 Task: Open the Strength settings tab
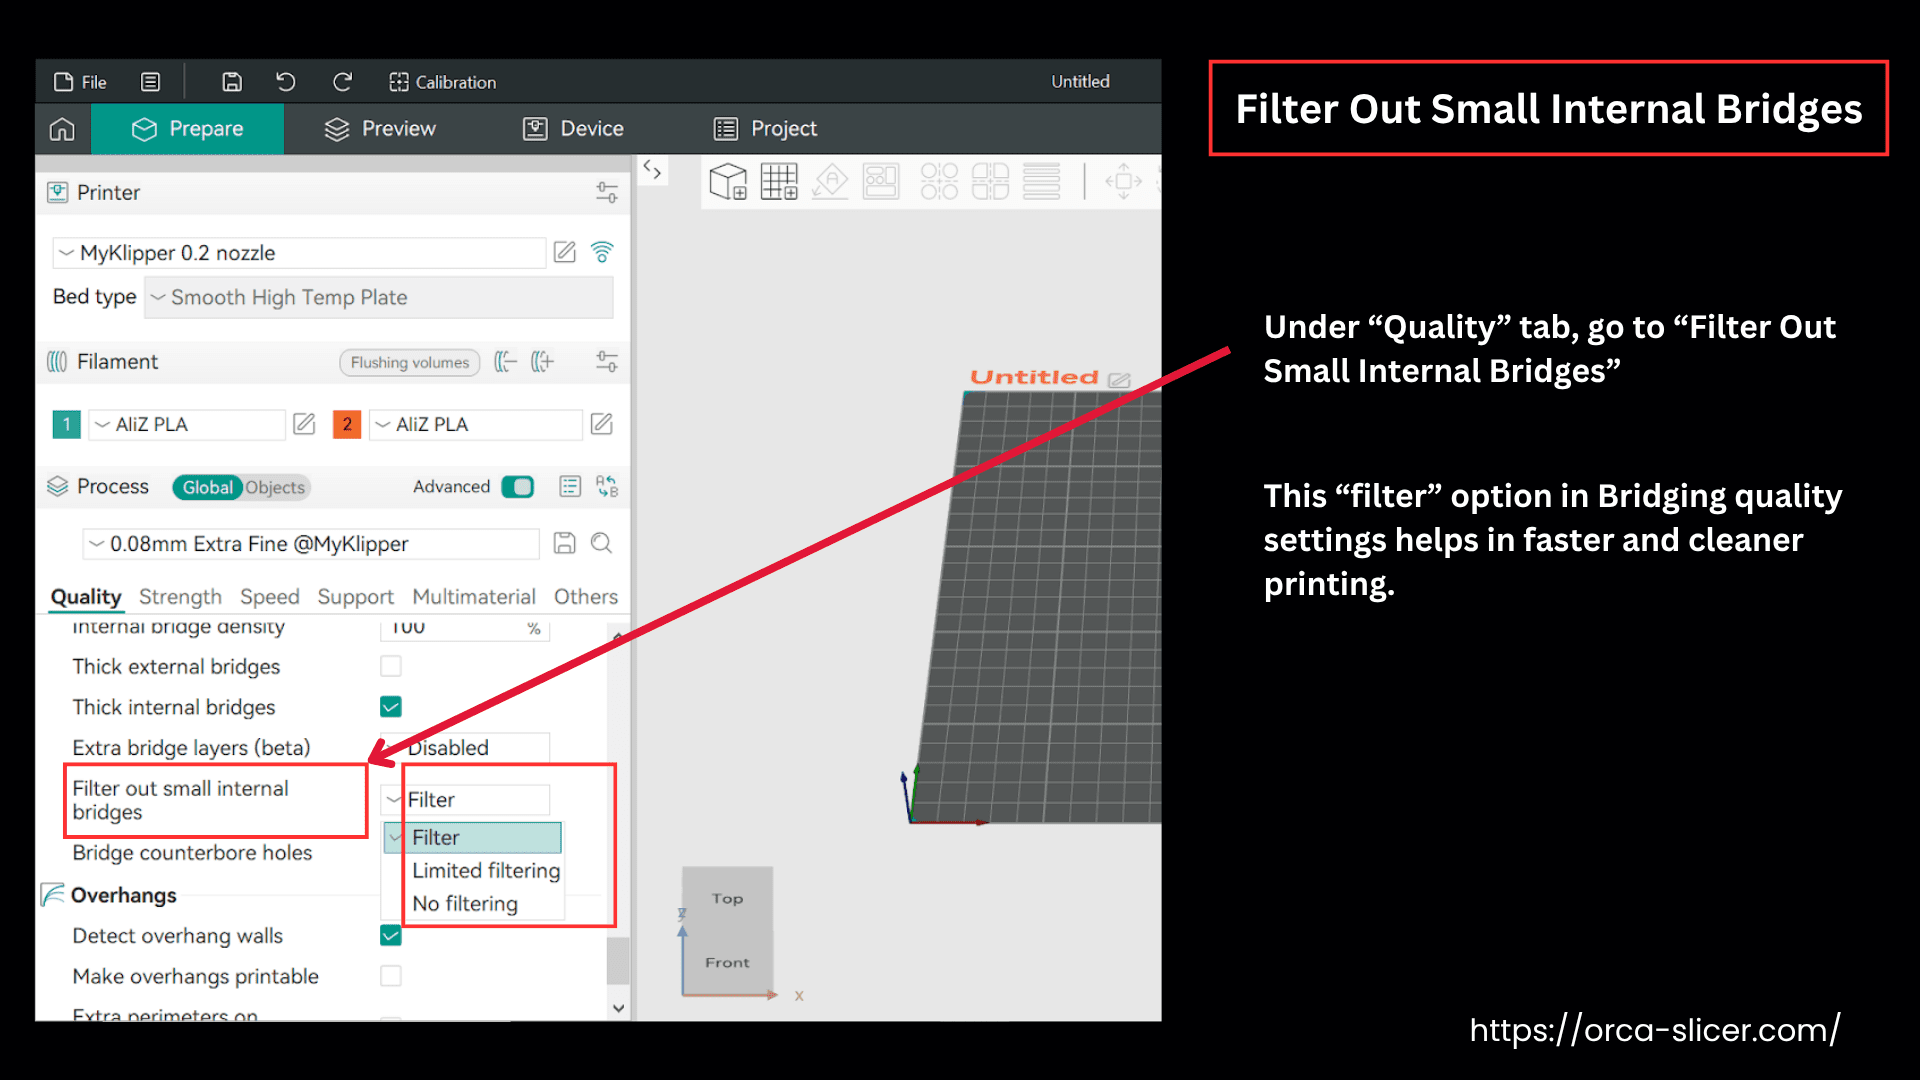(x=180, y=597)
